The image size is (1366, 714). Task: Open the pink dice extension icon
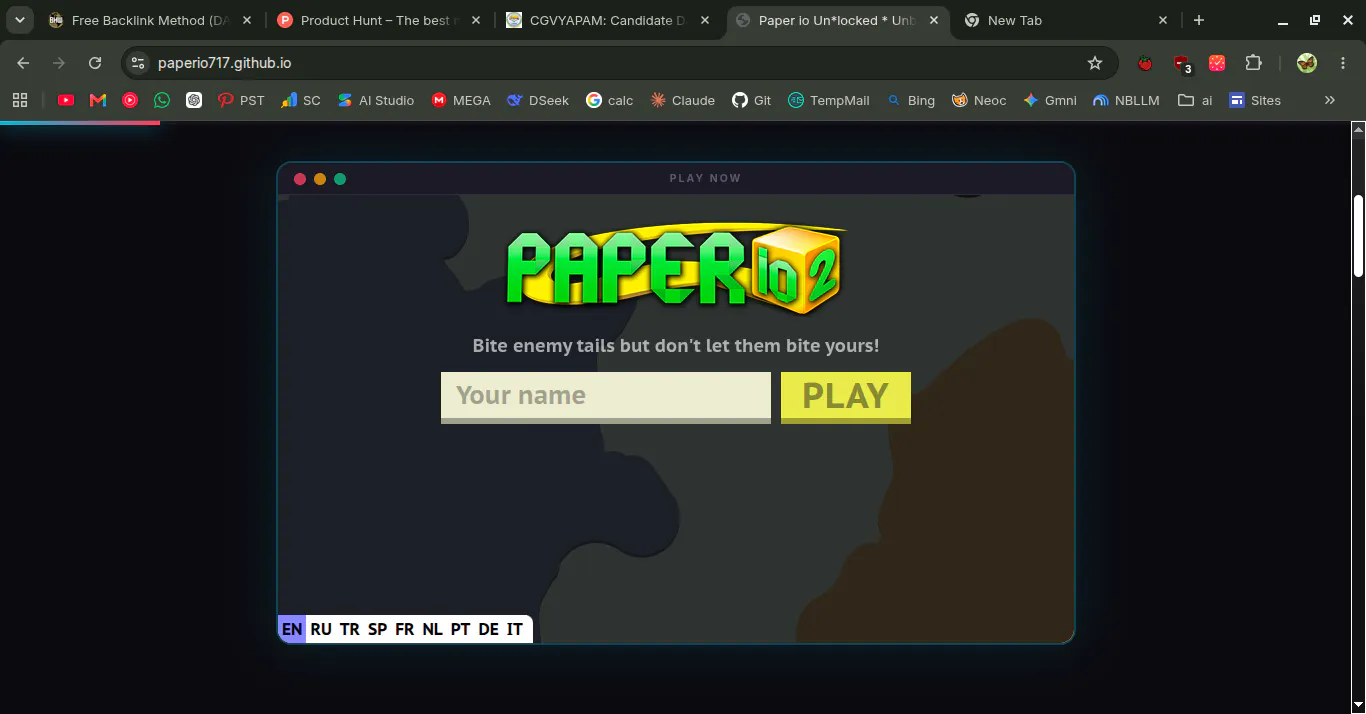1217,63
